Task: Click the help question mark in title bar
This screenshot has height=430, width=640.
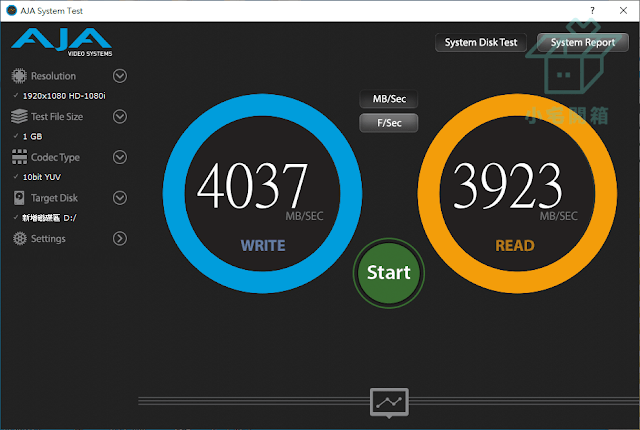Action: click(x=592, y=11)
